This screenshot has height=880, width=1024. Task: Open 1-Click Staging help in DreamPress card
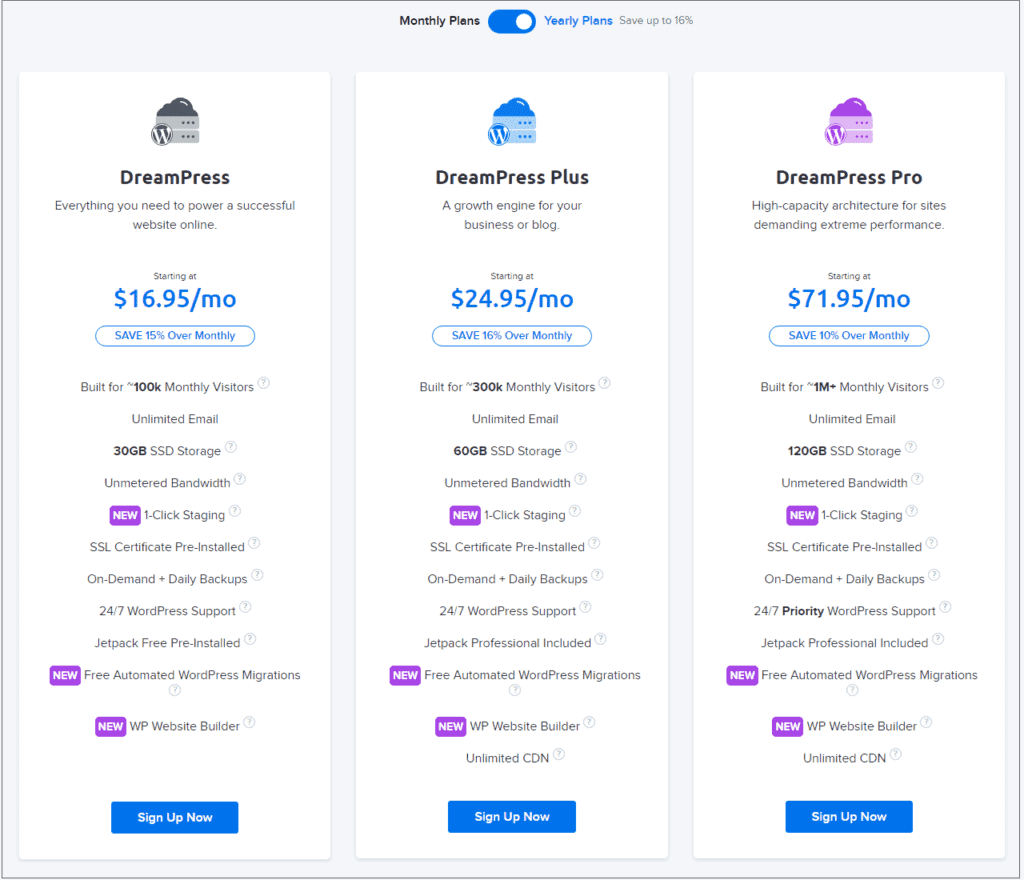[235, 511]
